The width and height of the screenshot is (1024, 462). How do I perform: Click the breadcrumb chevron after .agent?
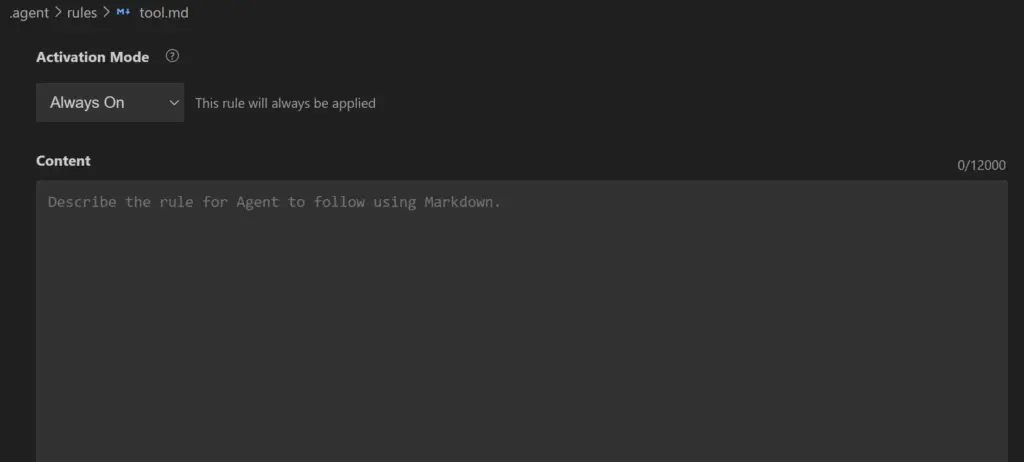pos(58,13)
